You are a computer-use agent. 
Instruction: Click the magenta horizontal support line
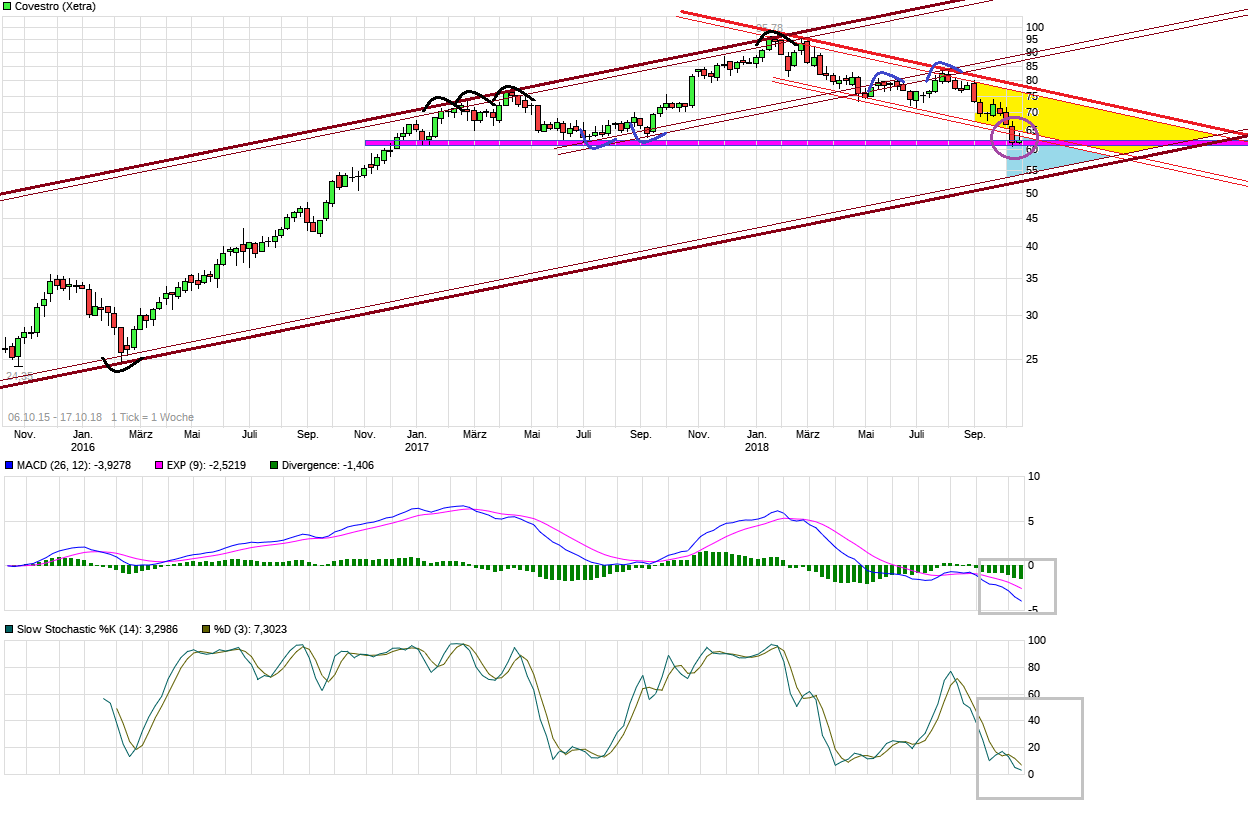point(806,143)
